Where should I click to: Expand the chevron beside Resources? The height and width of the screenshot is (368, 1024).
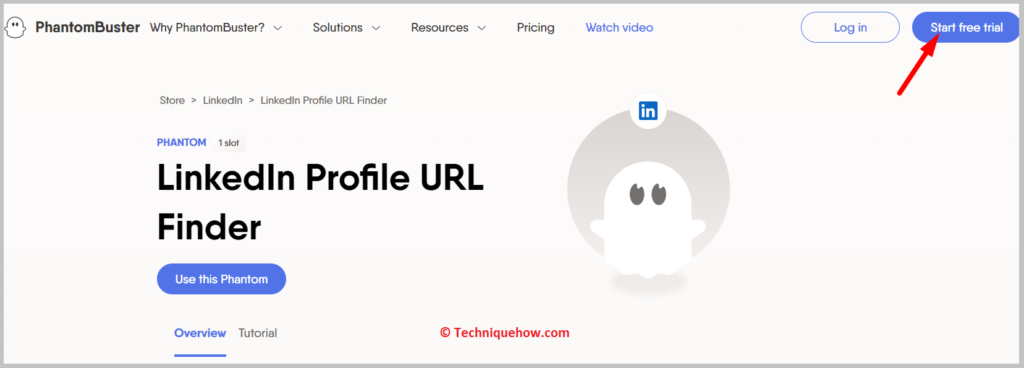click(x=481, y=29)
